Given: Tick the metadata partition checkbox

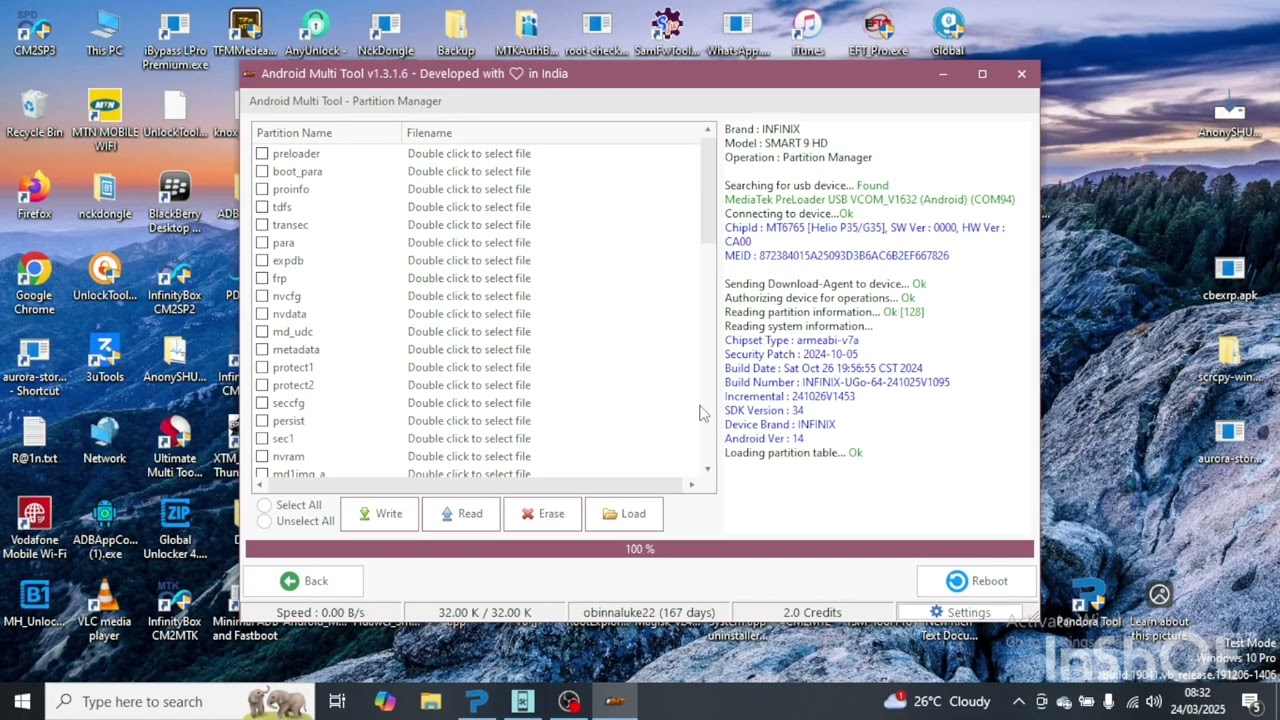Looking at the screenshot, I should [262, 350].
